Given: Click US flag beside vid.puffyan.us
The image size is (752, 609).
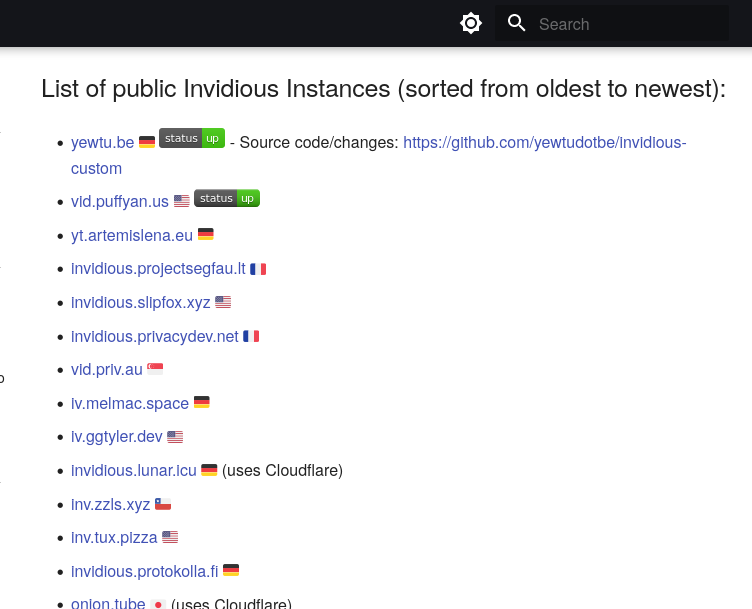Looking at the screenshot, I should click(x=182, y=201).
